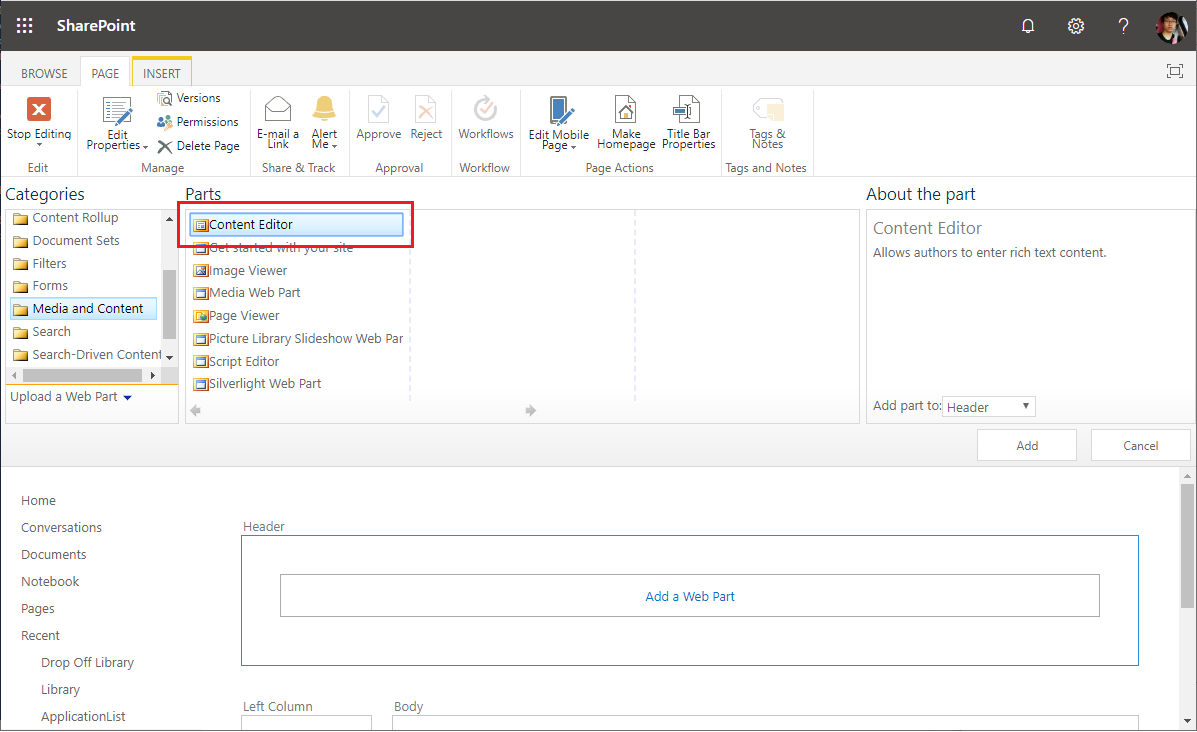Open the Drop Off Library link
The height and width of the screenshot is (732, 1197).
[87, 663]
